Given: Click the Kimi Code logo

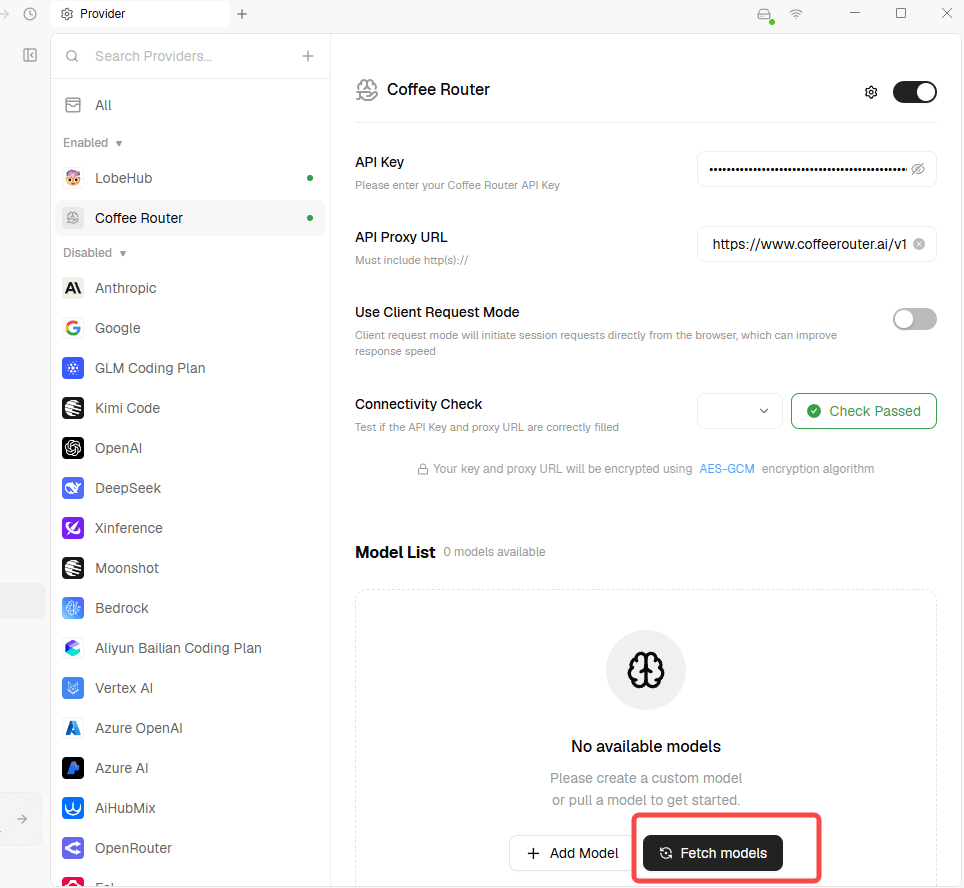Looking at the screenshot, I should point(73,408).
